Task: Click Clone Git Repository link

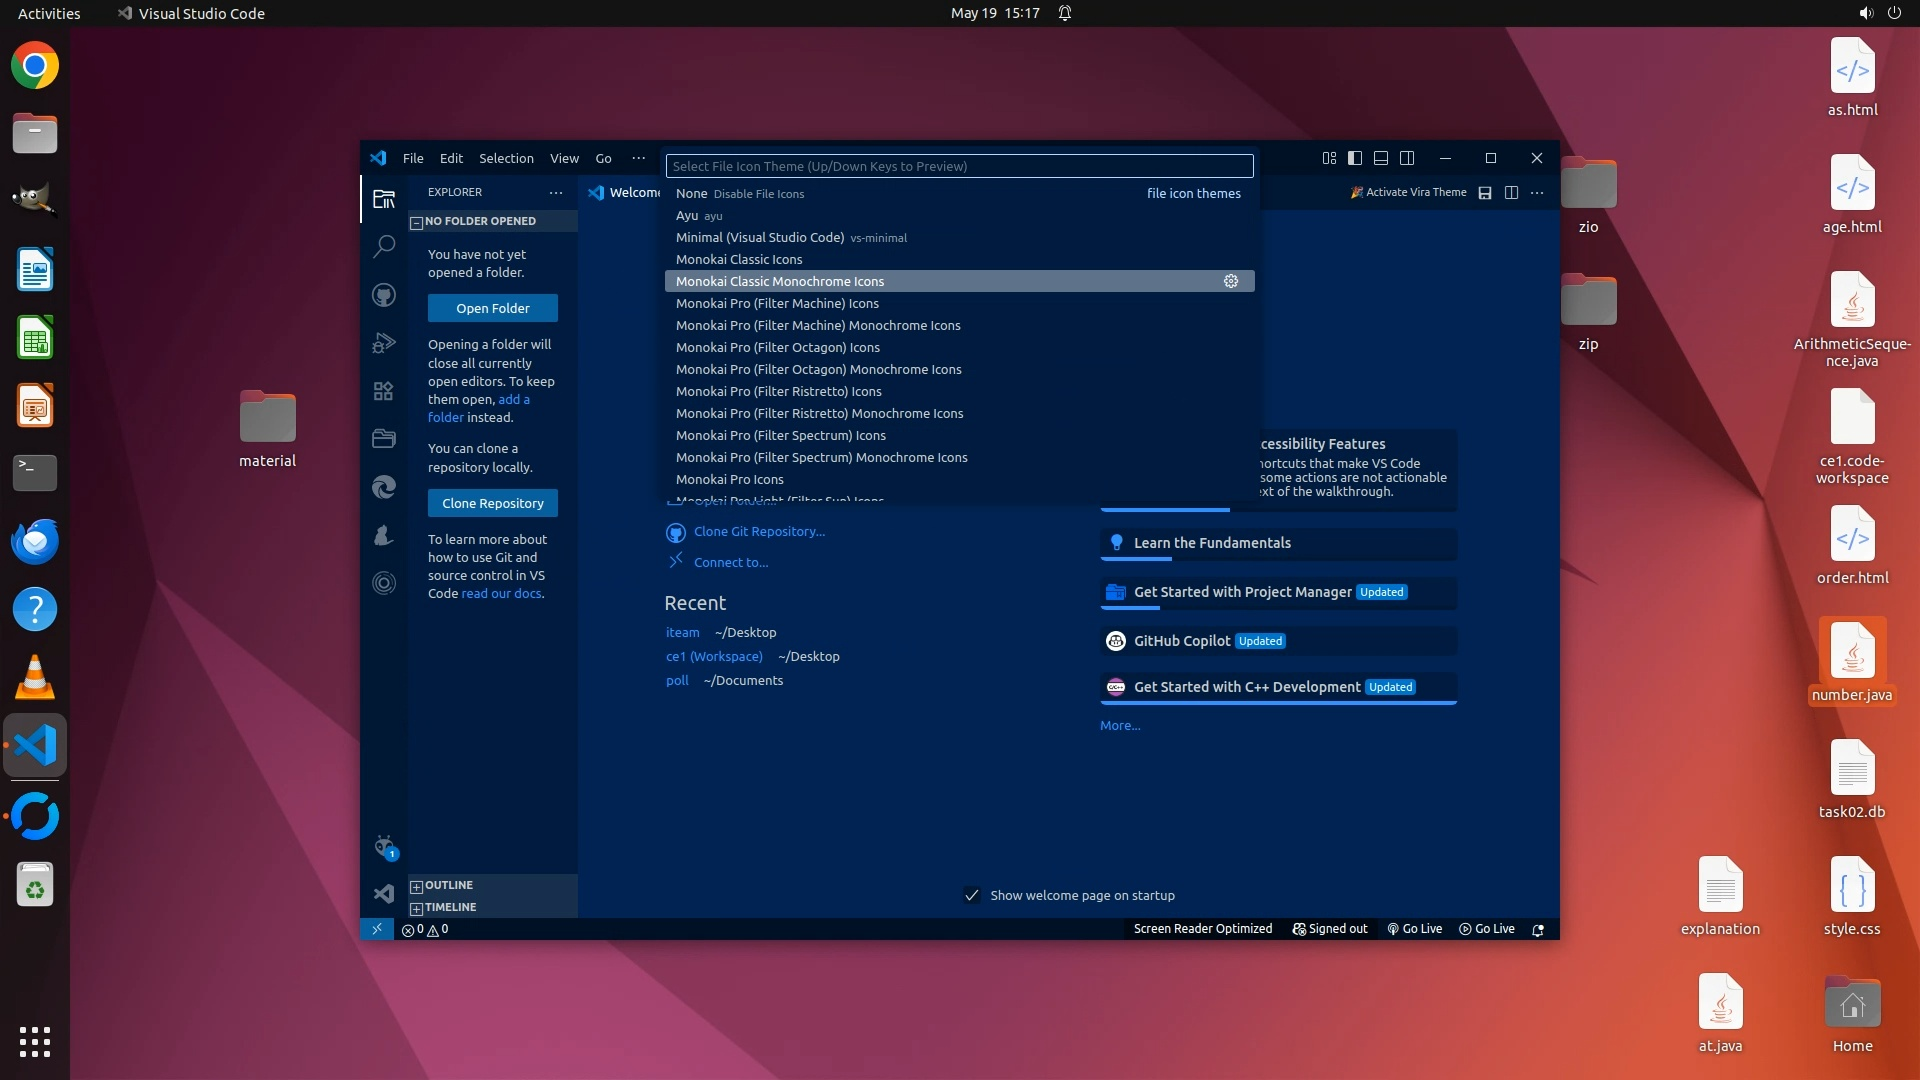Action: point(759,531)
